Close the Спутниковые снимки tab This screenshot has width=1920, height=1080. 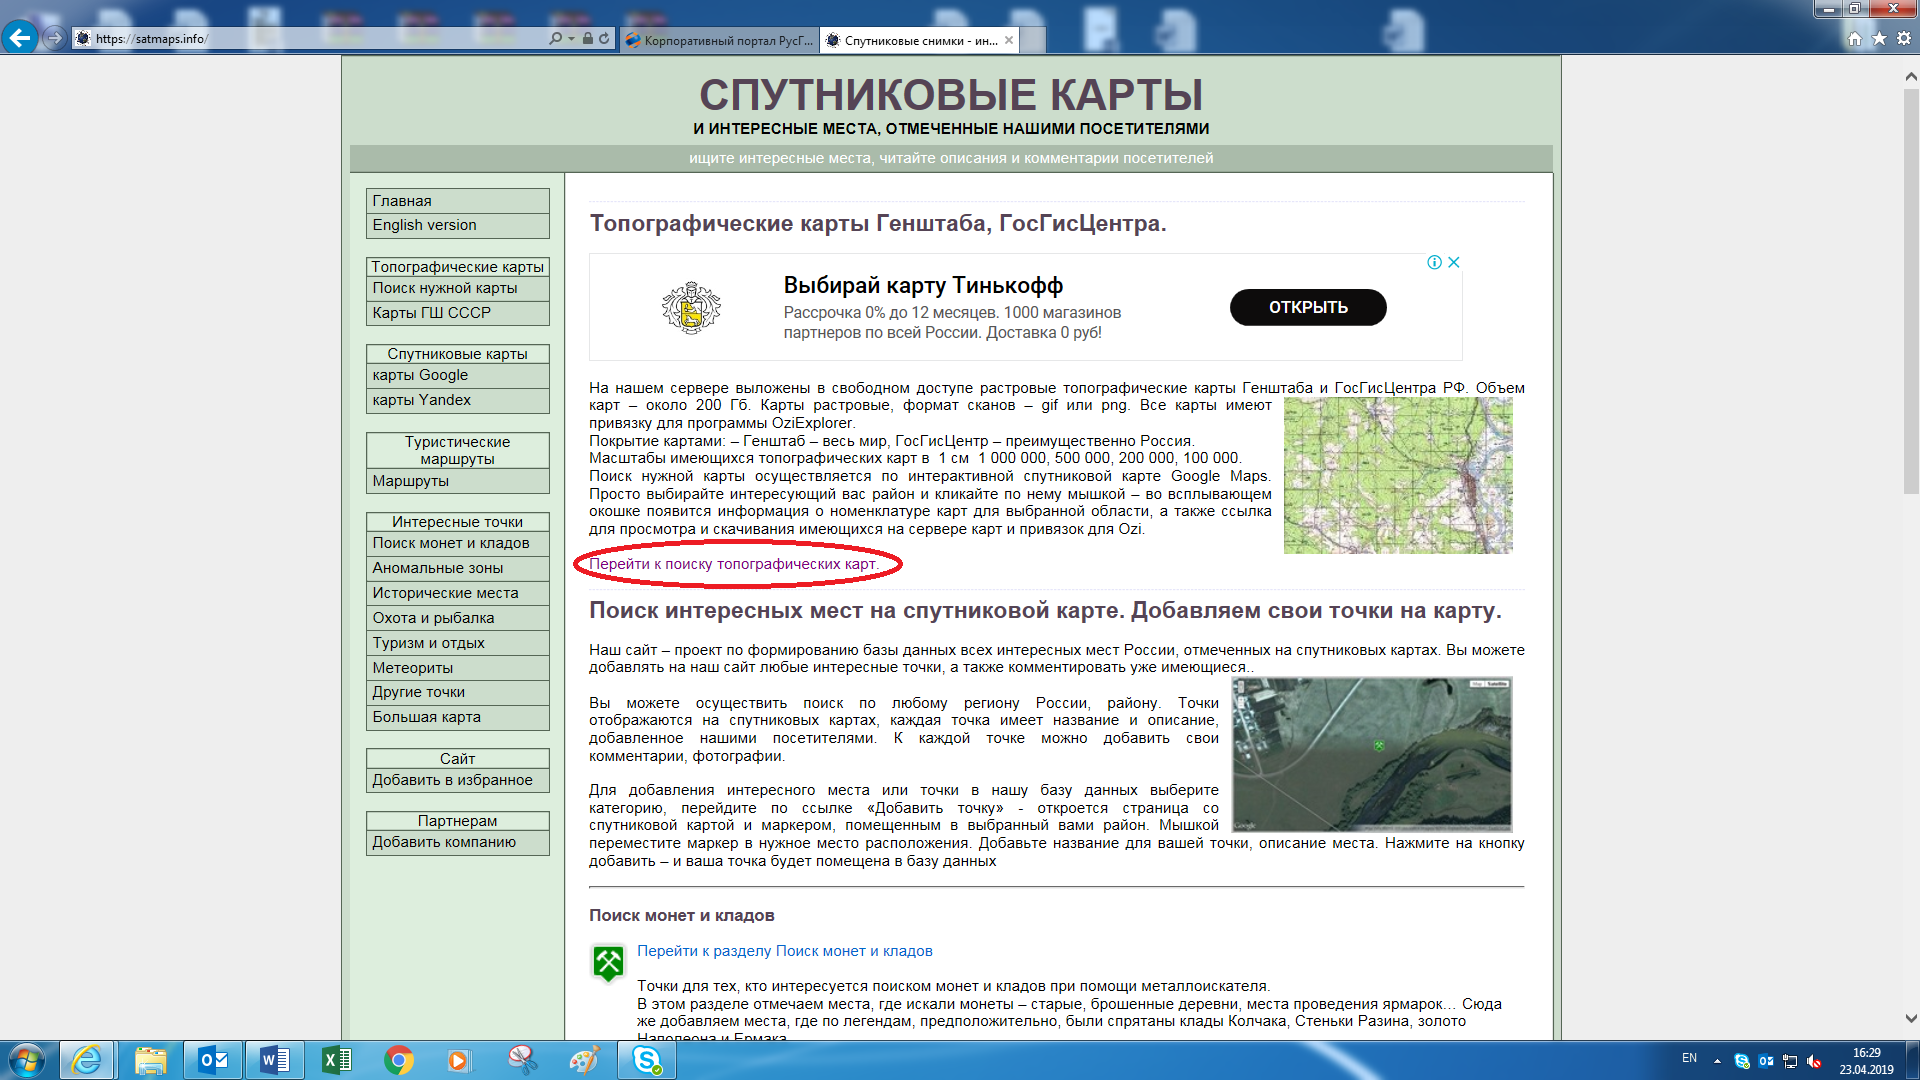tap(1009, 40)
